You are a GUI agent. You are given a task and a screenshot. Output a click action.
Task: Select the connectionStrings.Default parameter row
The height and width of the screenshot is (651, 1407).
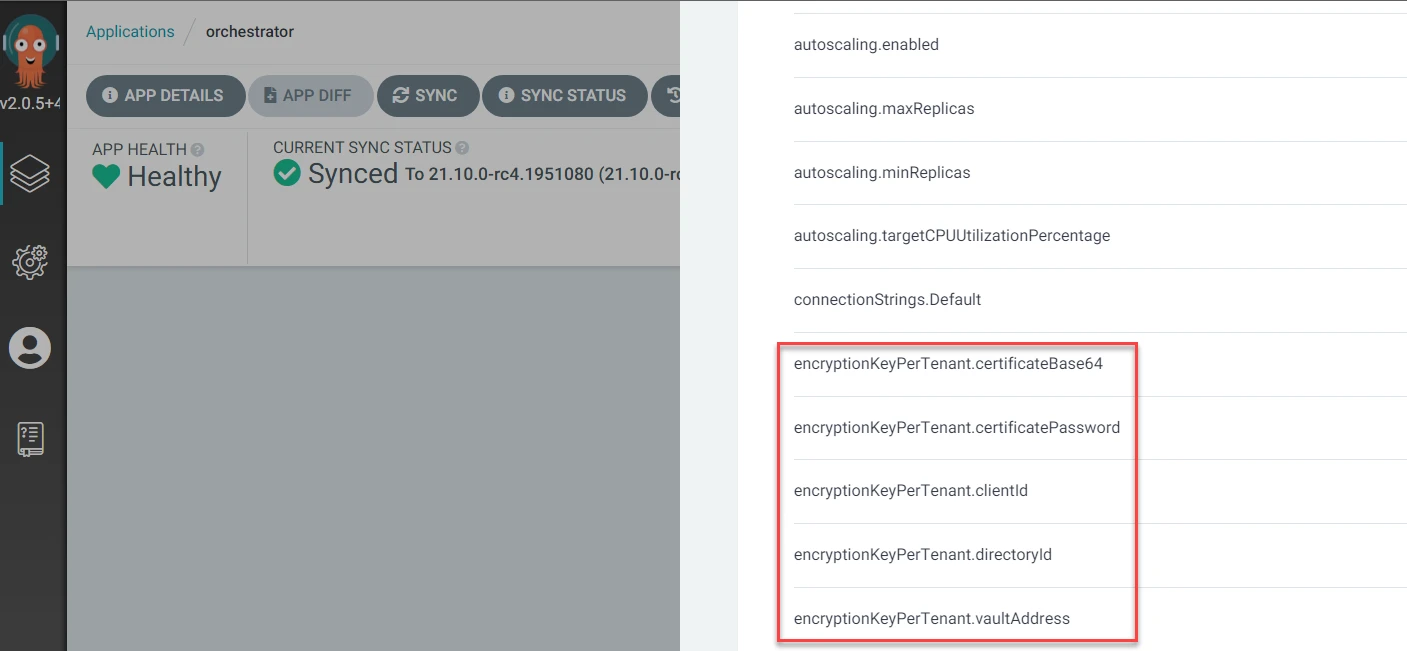(x=1100, y=300)
